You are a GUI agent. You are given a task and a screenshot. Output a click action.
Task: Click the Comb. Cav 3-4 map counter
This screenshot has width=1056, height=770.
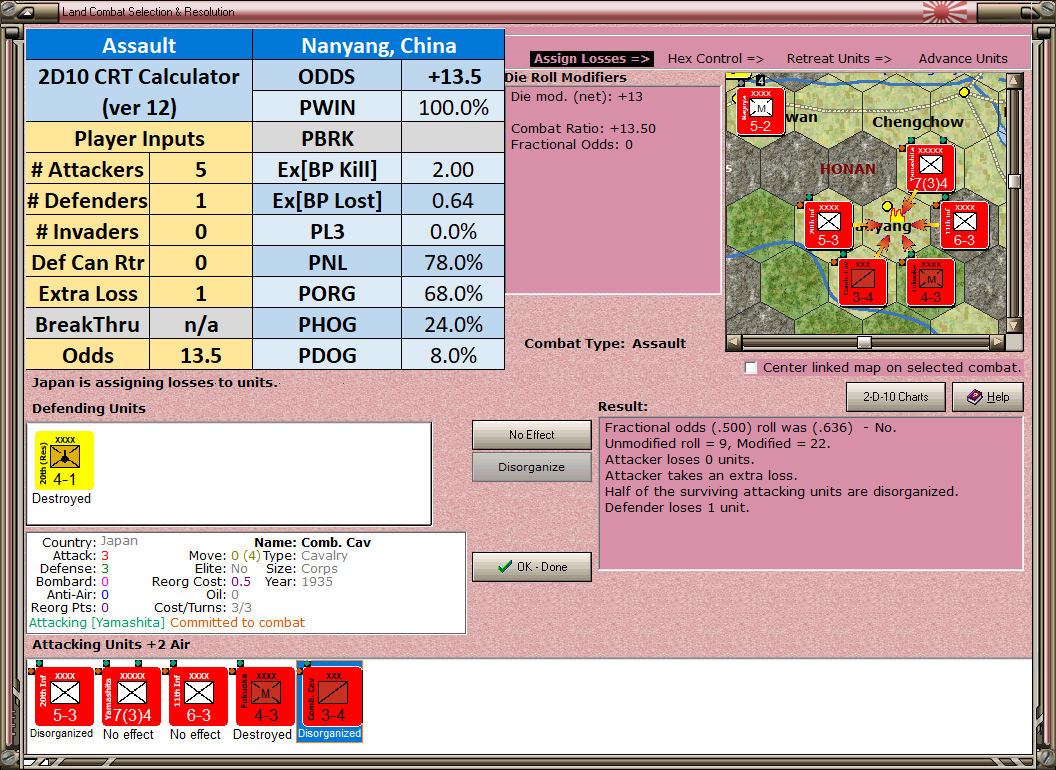(x=862, y=282)
